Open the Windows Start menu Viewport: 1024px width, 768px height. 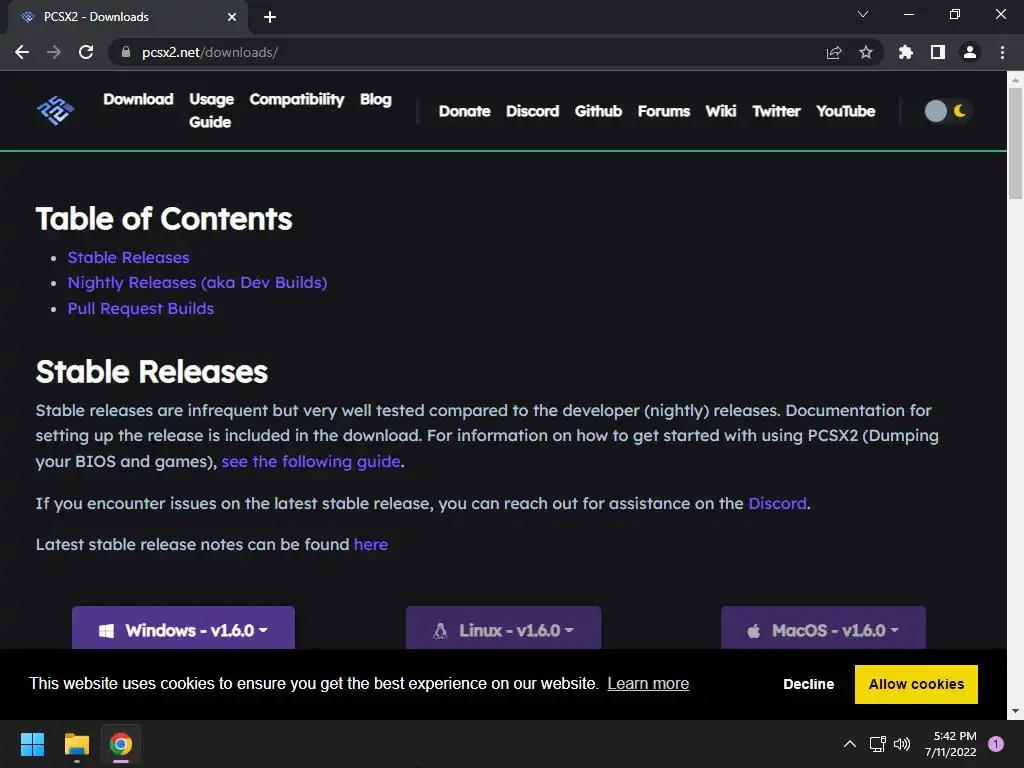tap(32, 744)
